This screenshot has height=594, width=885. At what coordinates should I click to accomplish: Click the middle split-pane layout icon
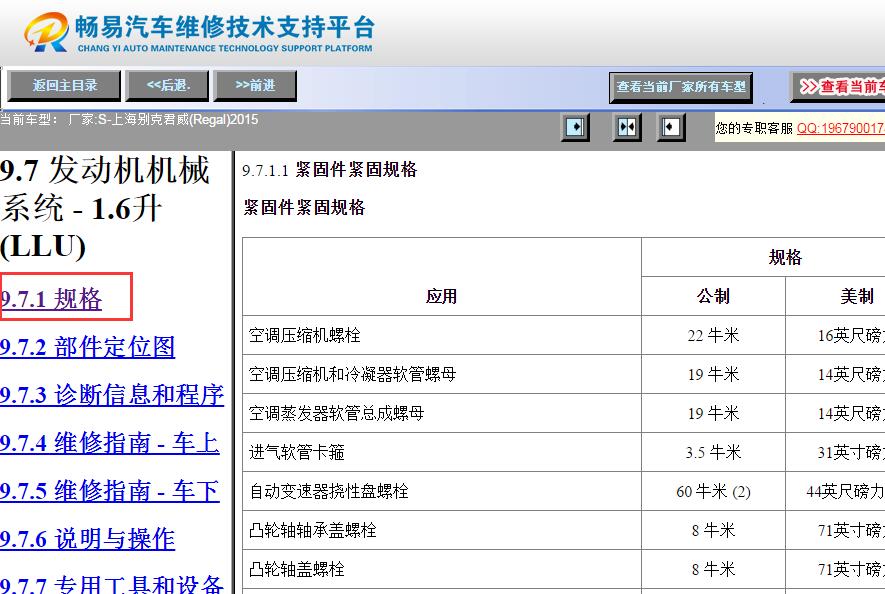coord(626,127)
